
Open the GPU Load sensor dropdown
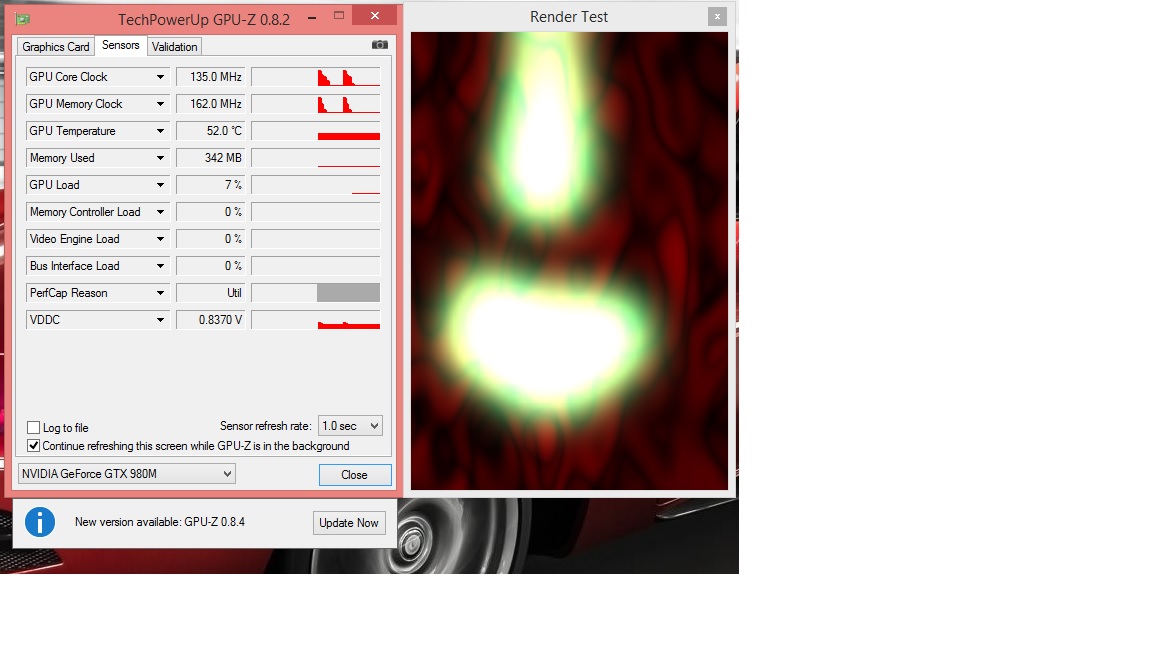coord(160,185)
